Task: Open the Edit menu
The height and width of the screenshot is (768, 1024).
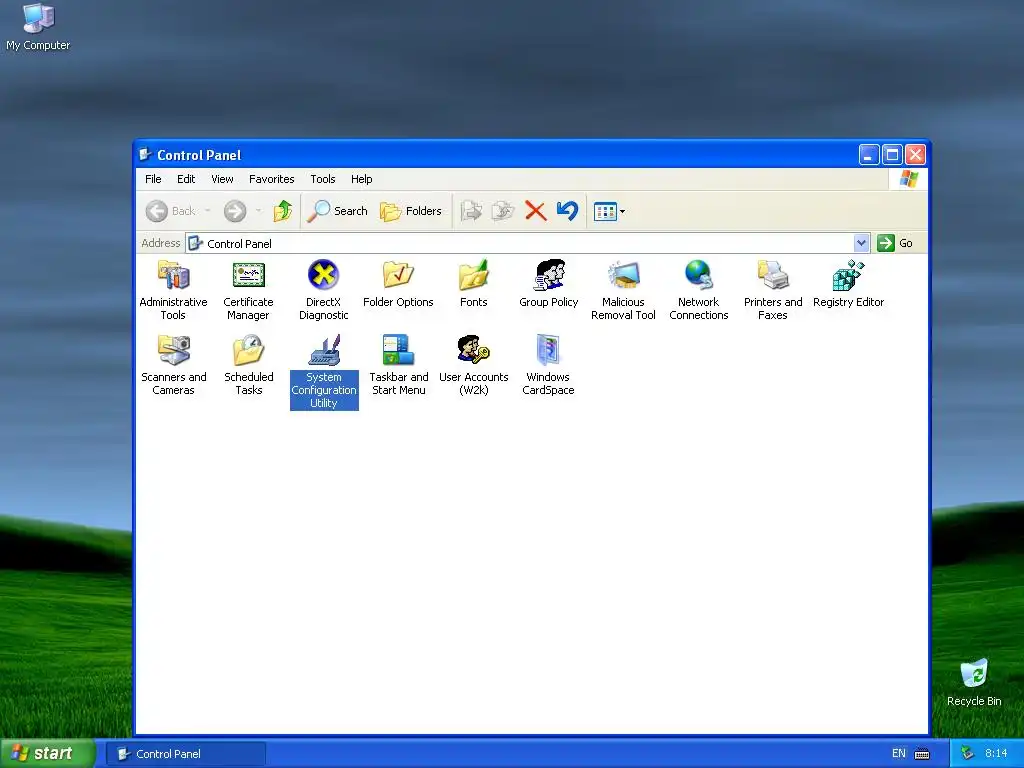Action: coord(186,179)
